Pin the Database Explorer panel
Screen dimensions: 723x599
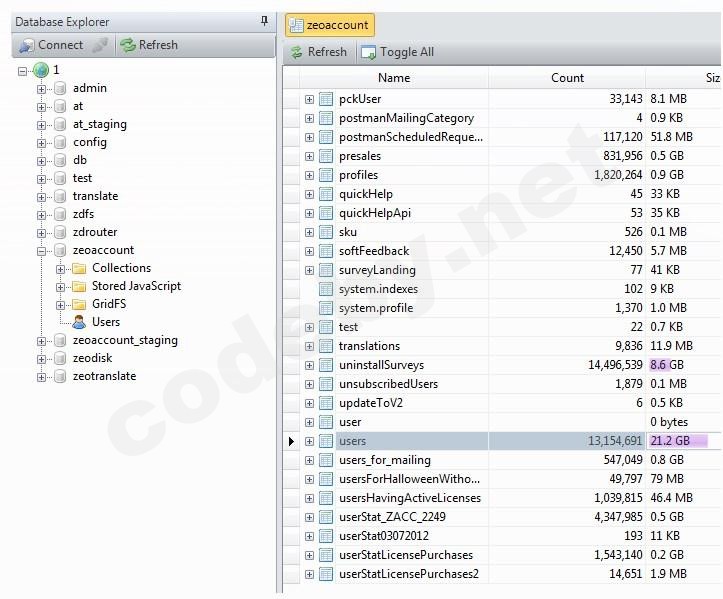(x=264, y=21)
